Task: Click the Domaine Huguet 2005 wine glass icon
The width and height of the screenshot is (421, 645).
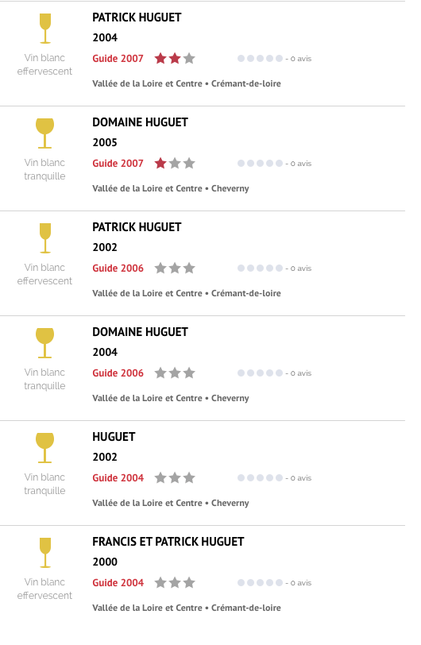Action: pyautogui.click(x=45, y=133)
